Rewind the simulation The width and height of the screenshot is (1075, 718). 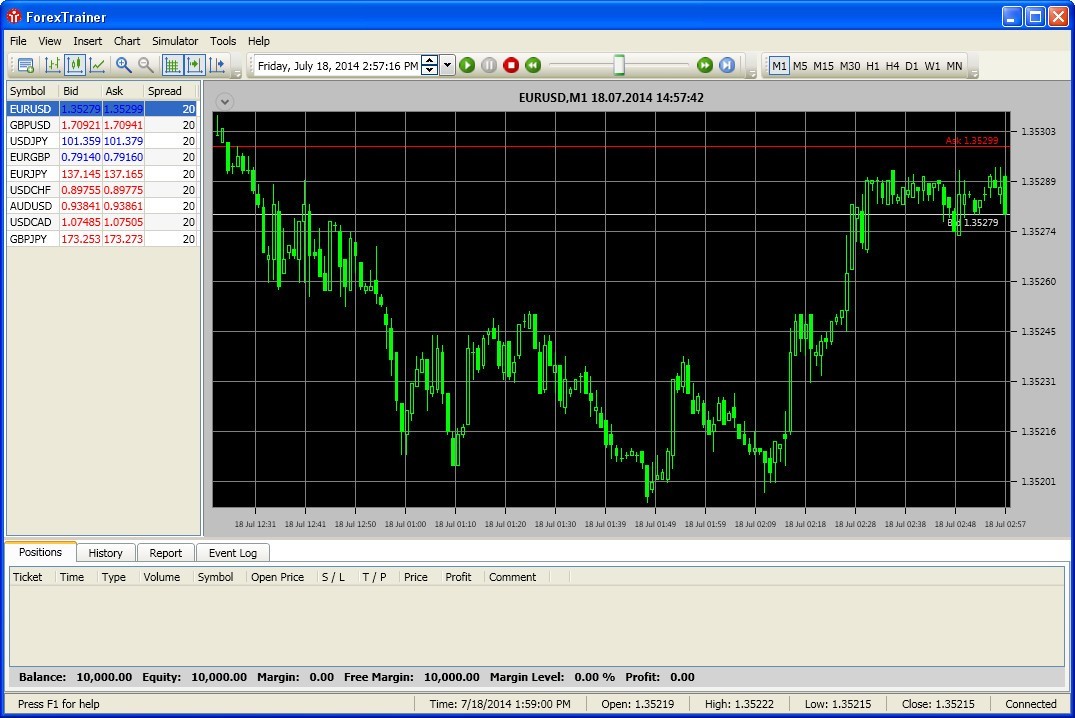[x=533, y=66]
